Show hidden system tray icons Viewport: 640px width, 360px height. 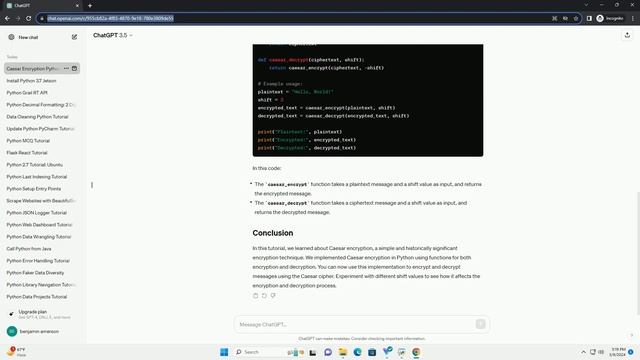[583, 352]
